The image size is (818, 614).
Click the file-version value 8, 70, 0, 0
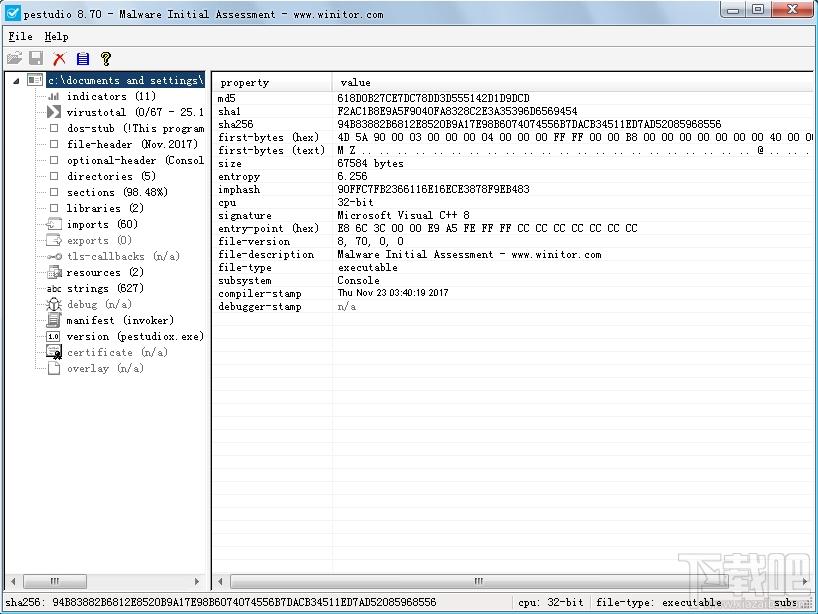click(370, 241)
